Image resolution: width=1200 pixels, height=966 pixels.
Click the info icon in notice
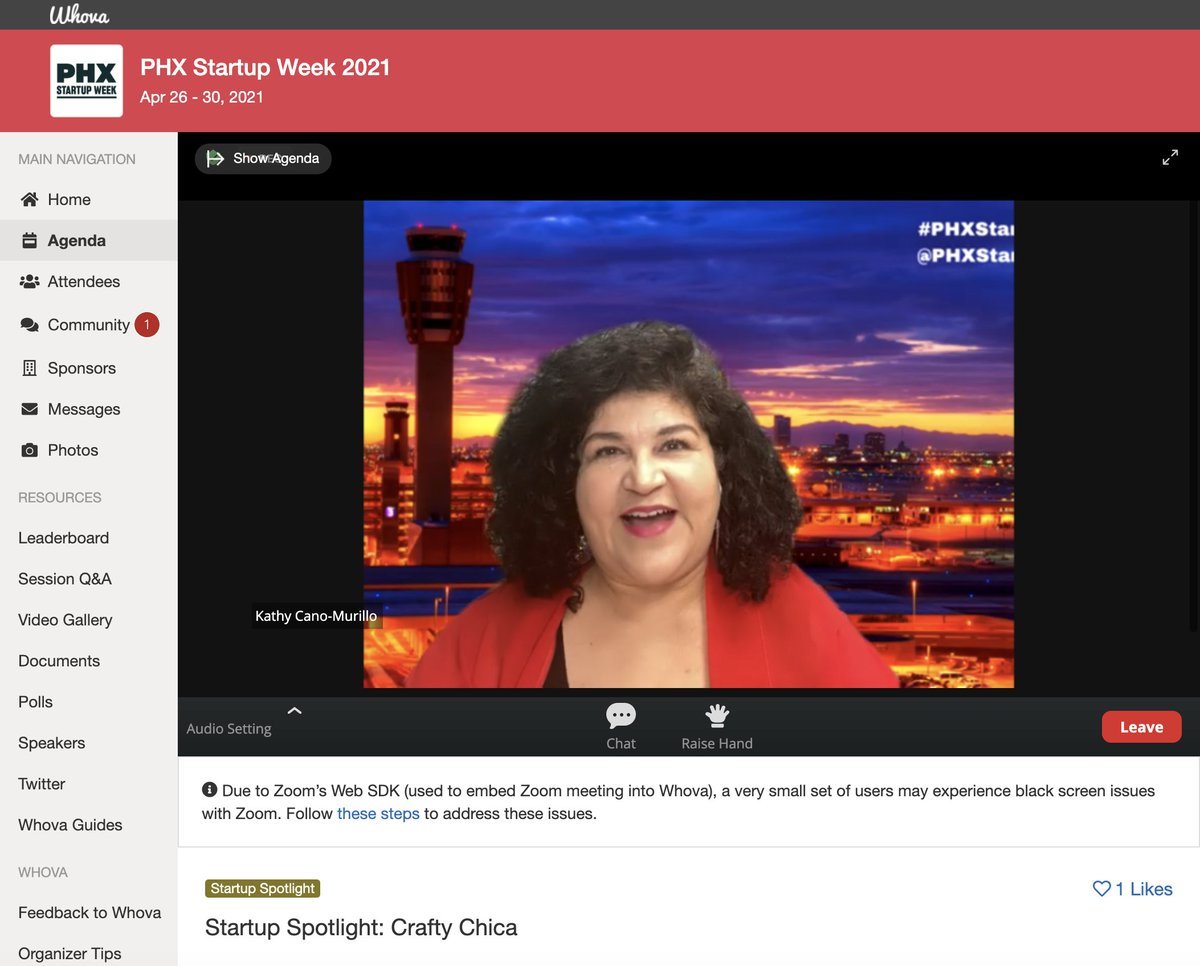pos(209,790)
